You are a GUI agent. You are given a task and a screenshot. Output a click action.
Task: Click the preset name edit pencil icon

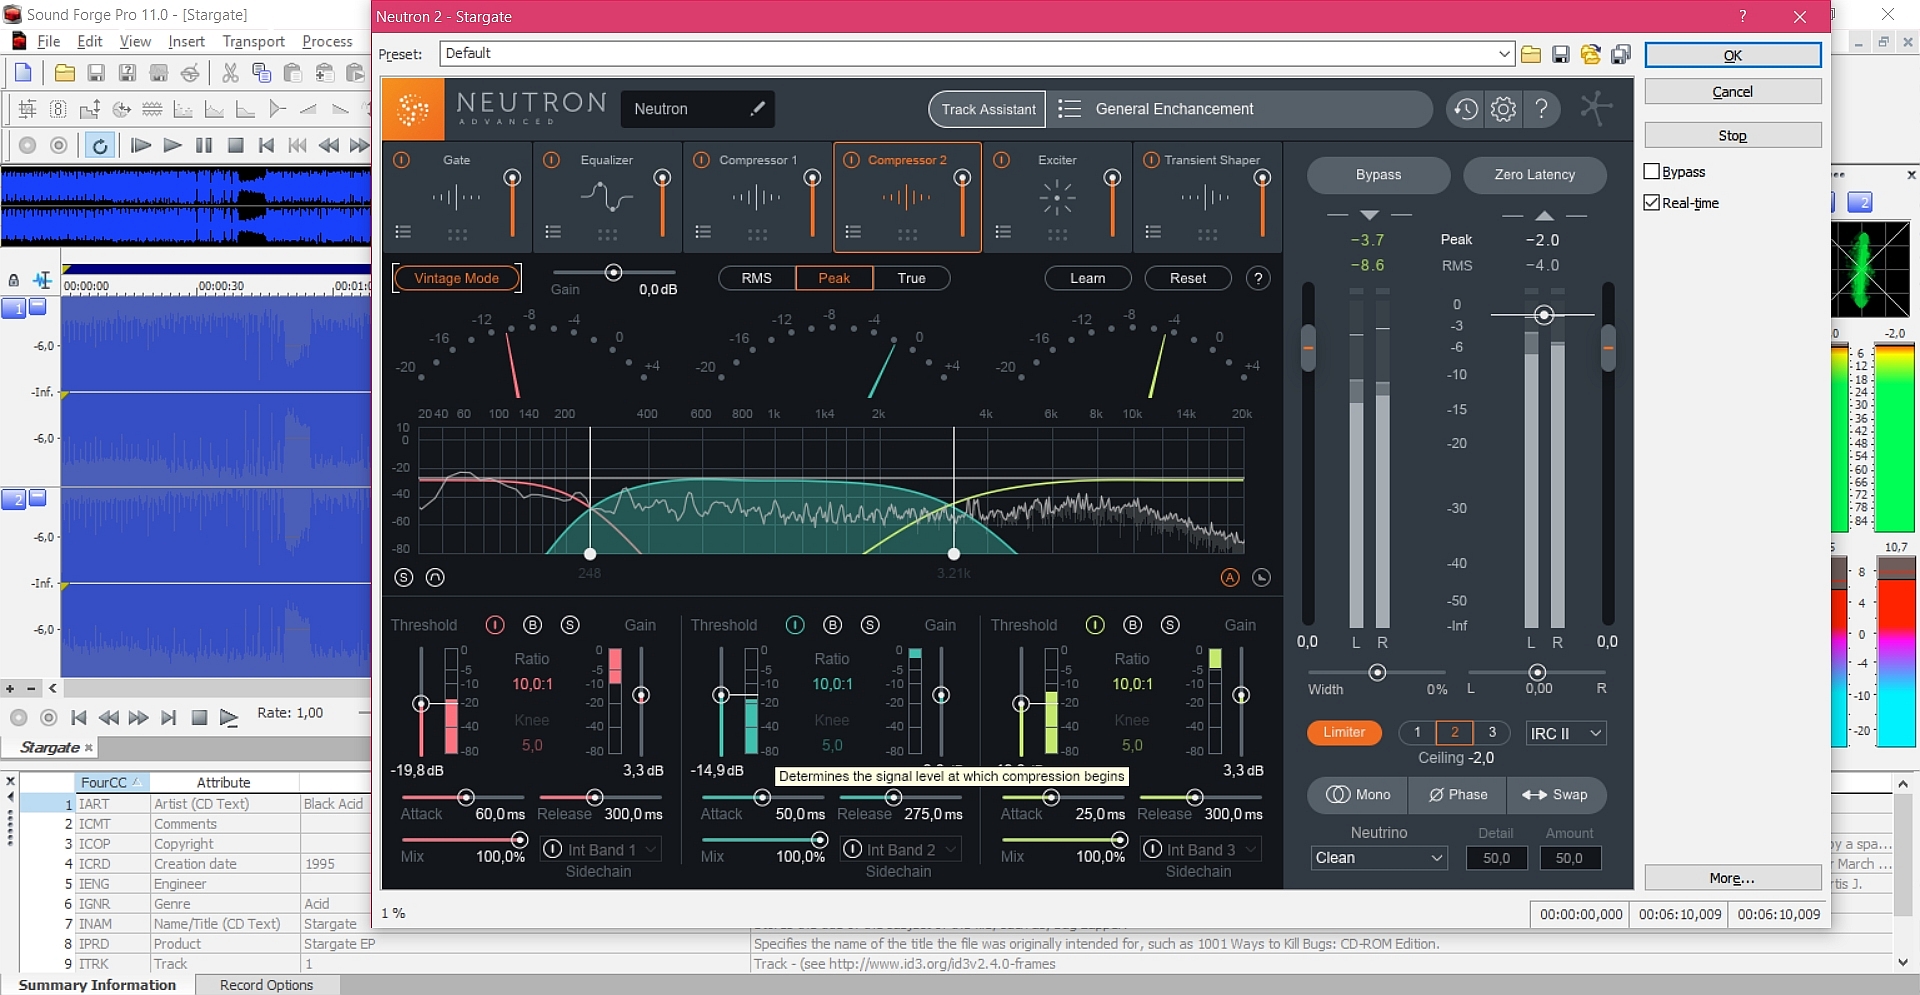(757, 108)
